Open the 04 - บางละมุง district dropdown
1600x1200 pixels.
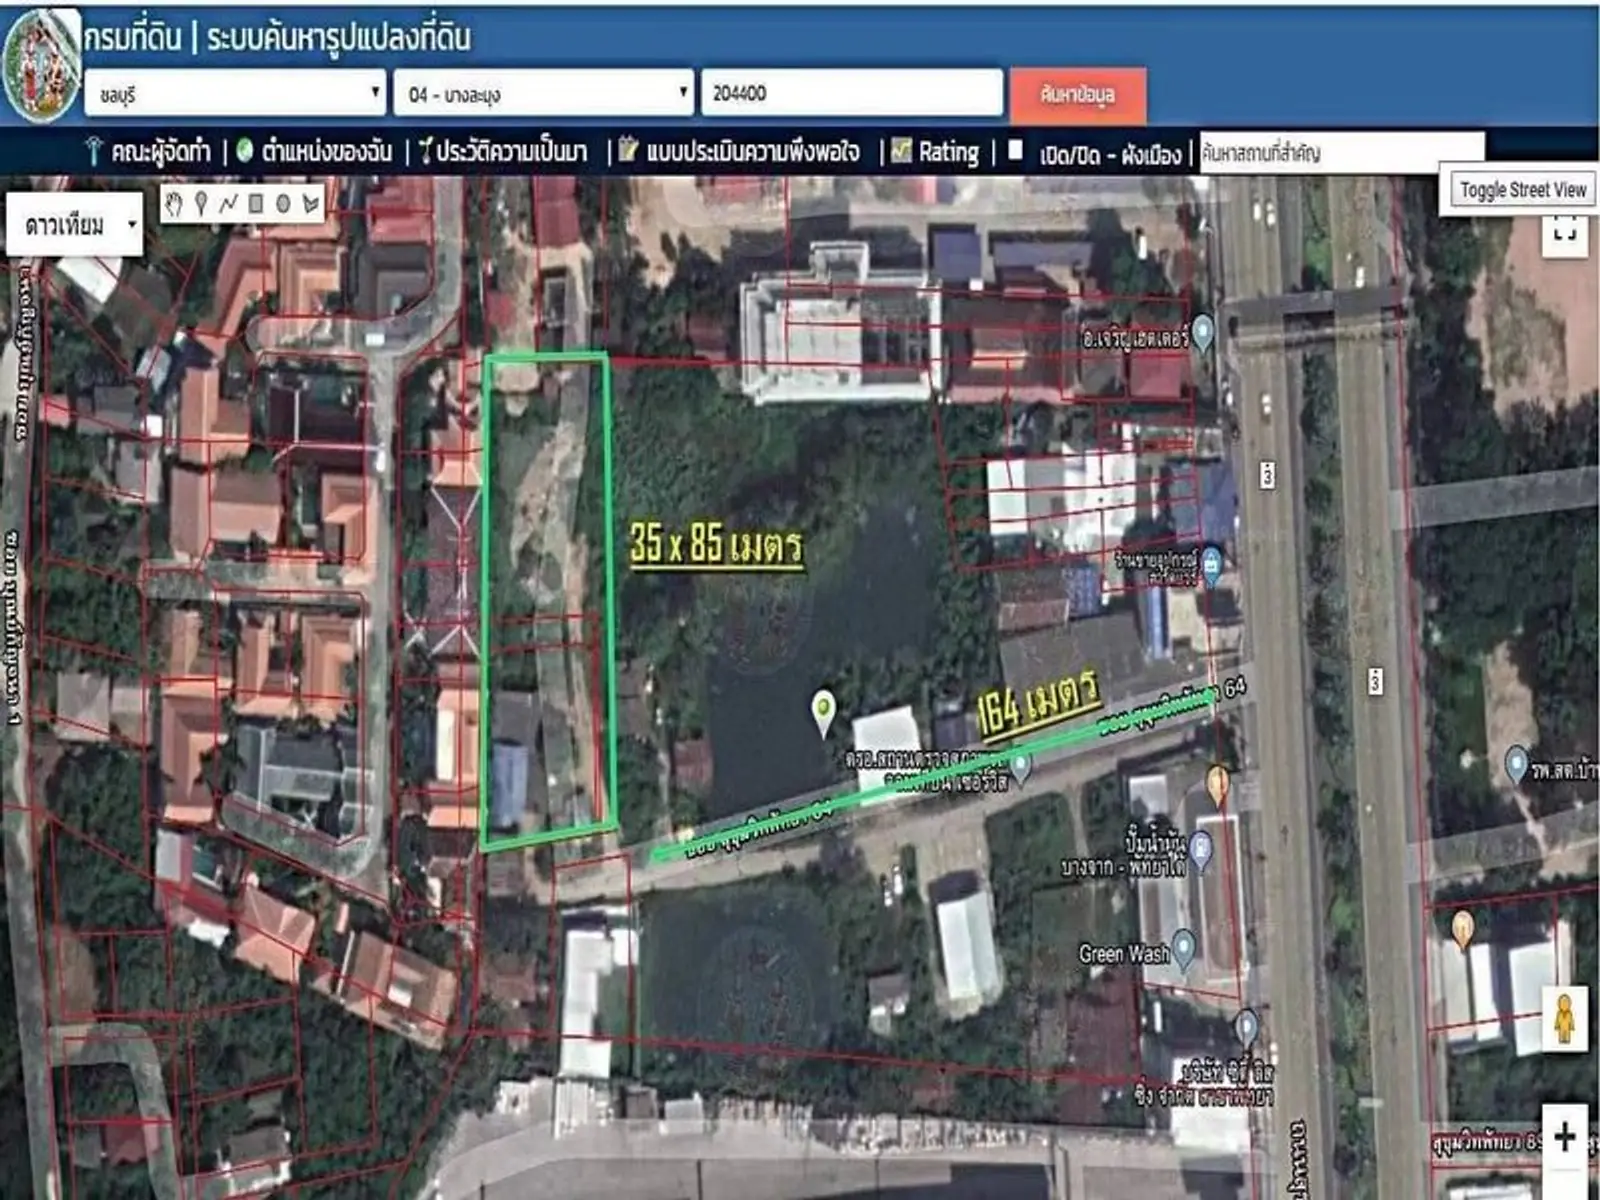pyautogui.click(x=544, y=94)
